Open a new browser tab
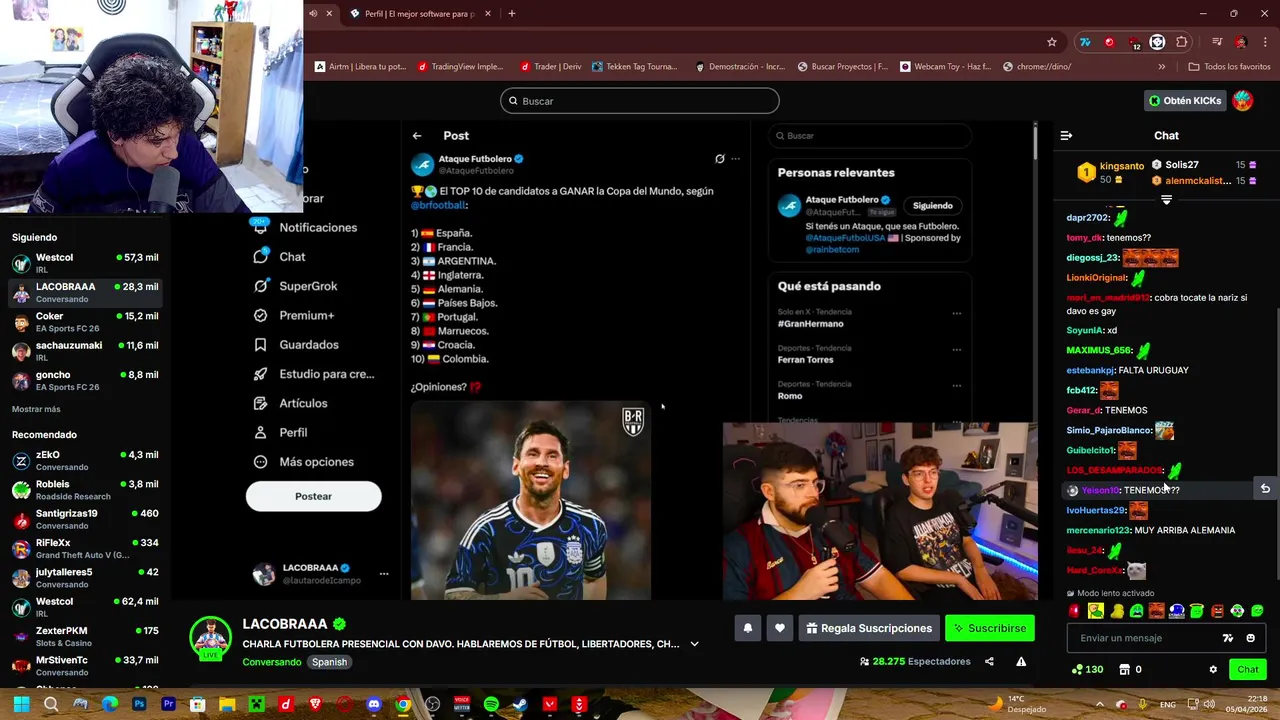Viewport: 1280px width, 720px height. (x=511, y=13)
